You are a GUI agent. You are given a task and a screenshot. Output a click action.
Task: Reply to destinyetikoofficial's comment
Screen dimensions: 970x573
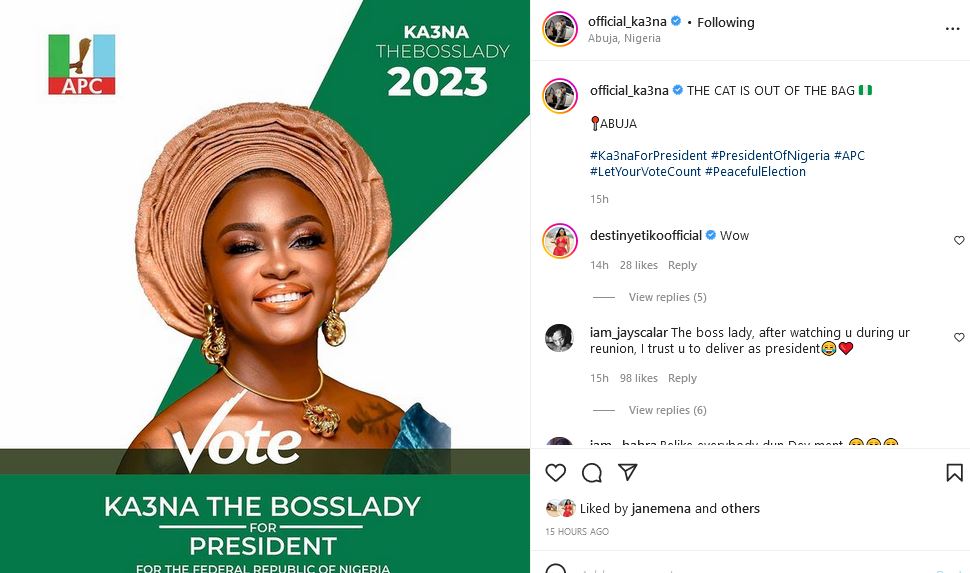click(x=682, y=265)
